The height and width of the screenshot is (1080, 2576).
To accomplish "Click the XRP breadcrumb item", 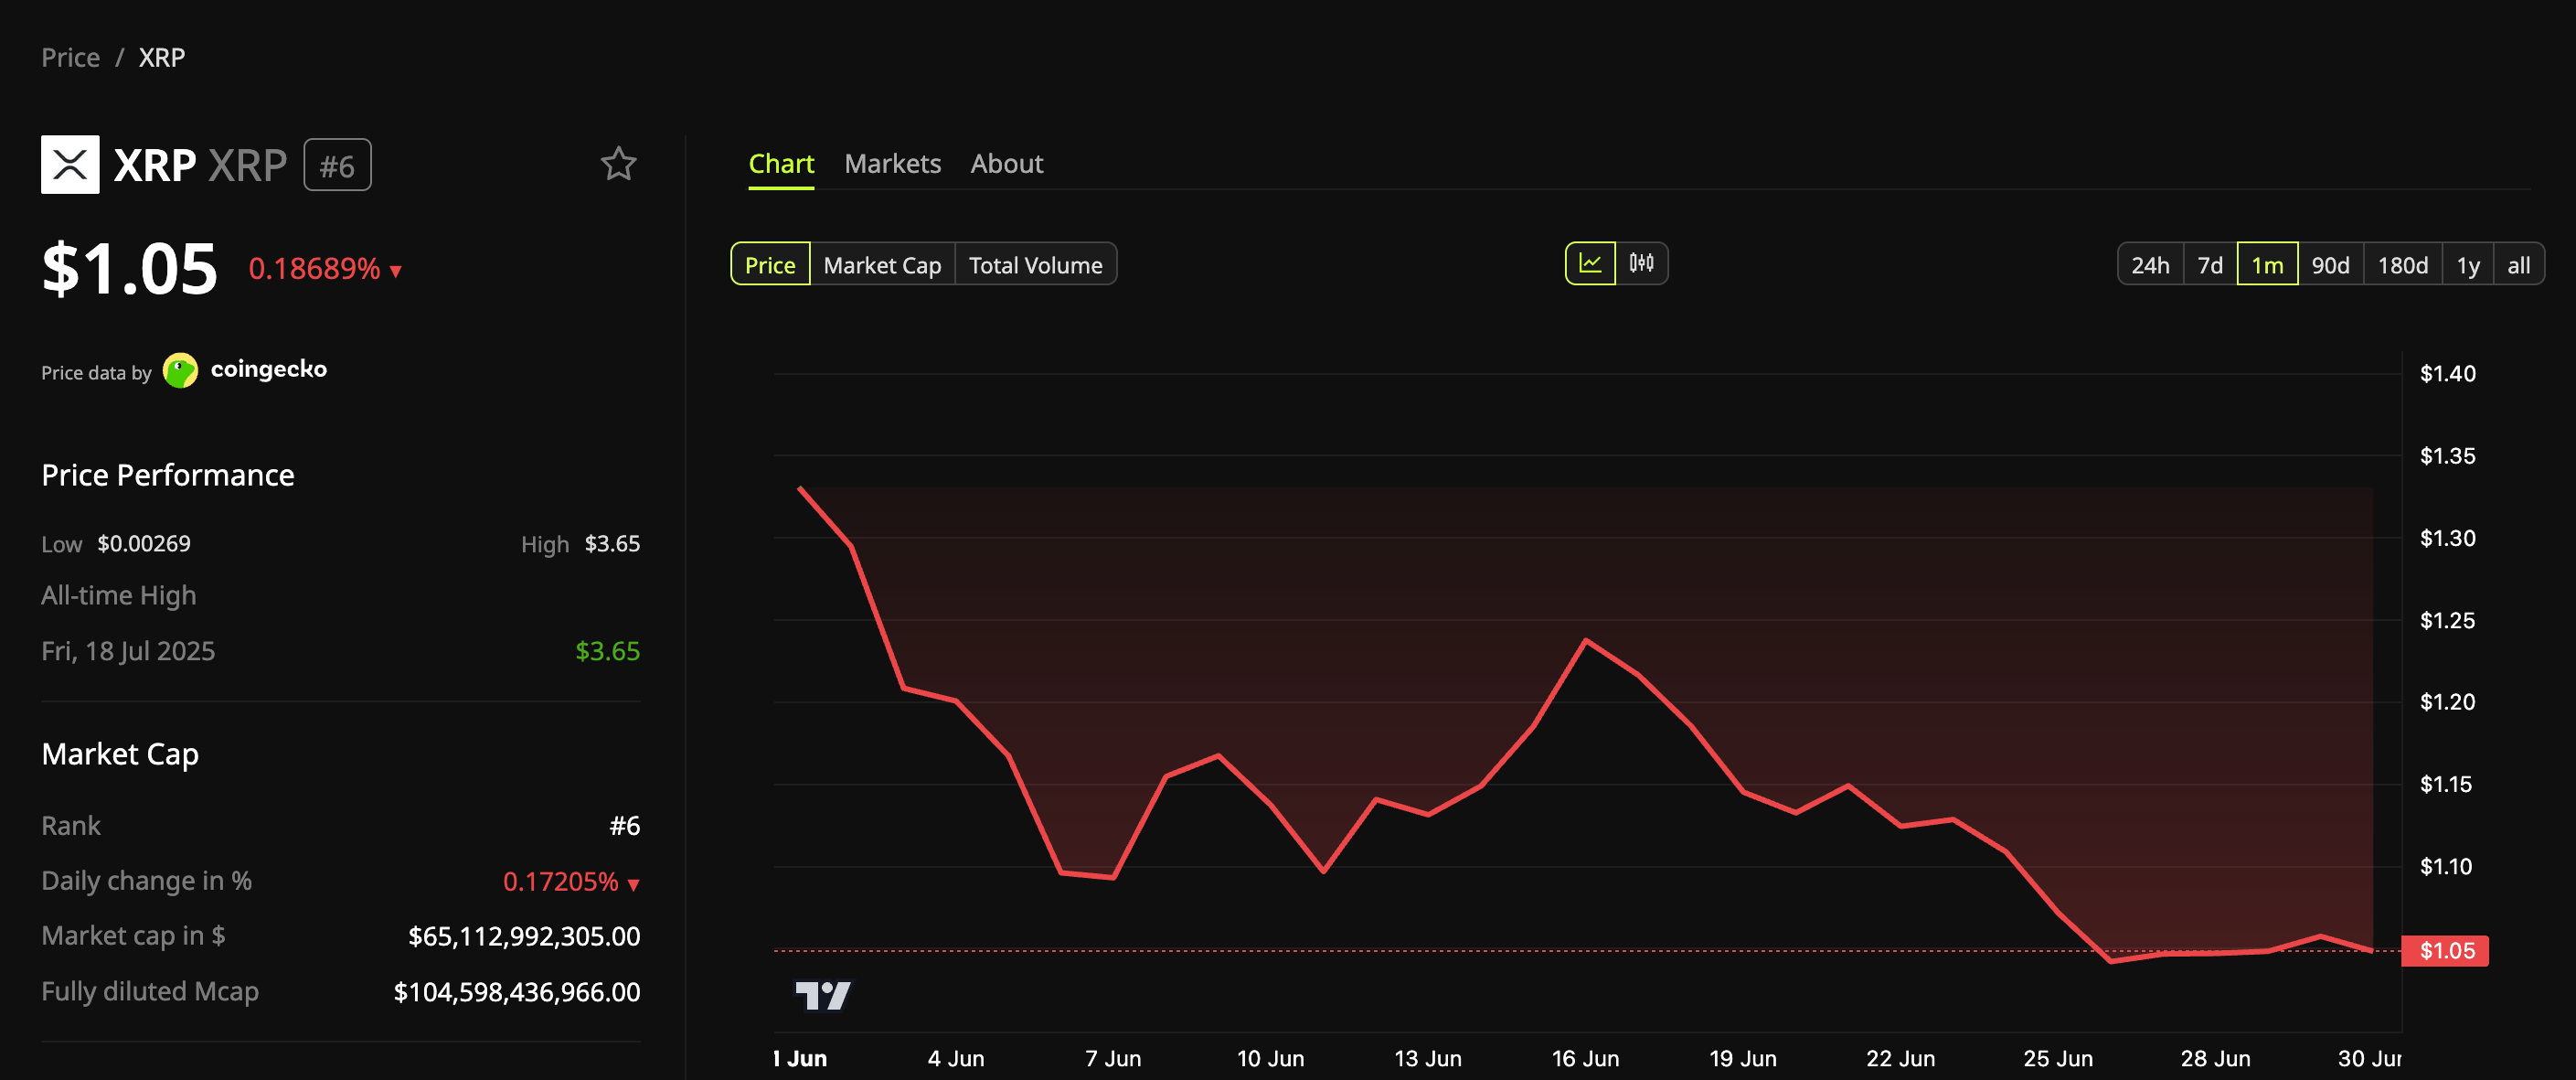I will (161, 58).
